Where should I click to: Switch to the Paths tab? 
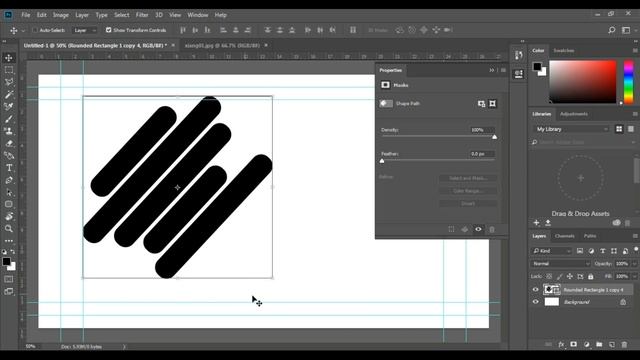click(x=589, y=236)
